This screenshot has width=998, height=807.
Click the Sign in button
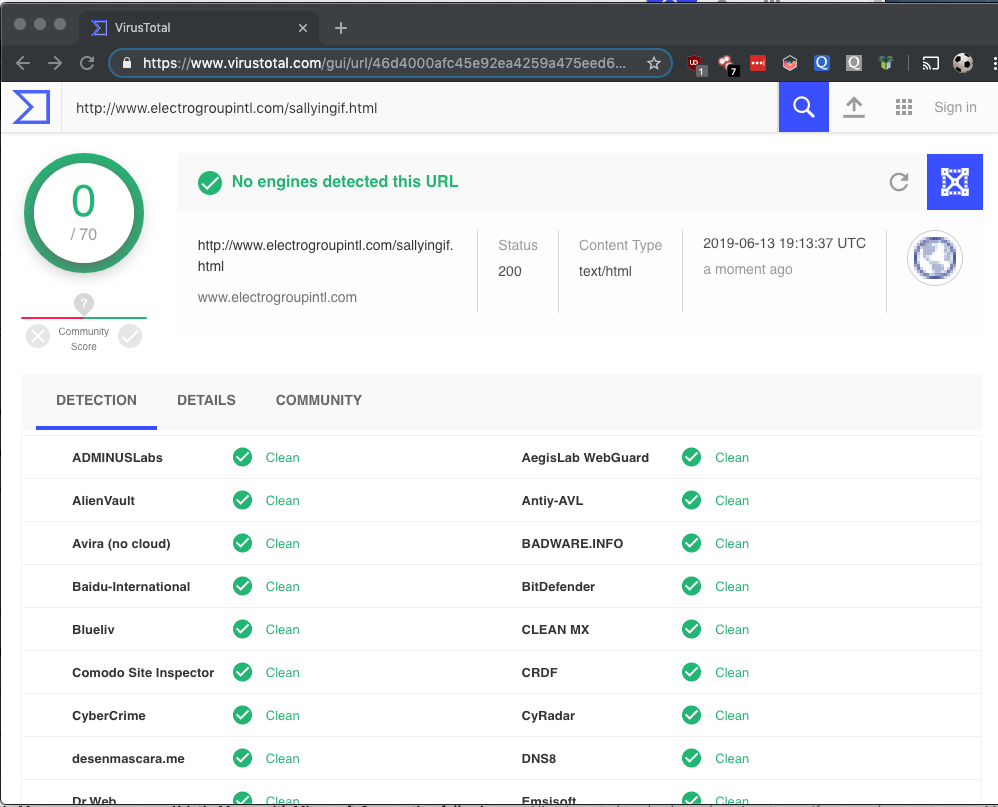coord(954,106)
